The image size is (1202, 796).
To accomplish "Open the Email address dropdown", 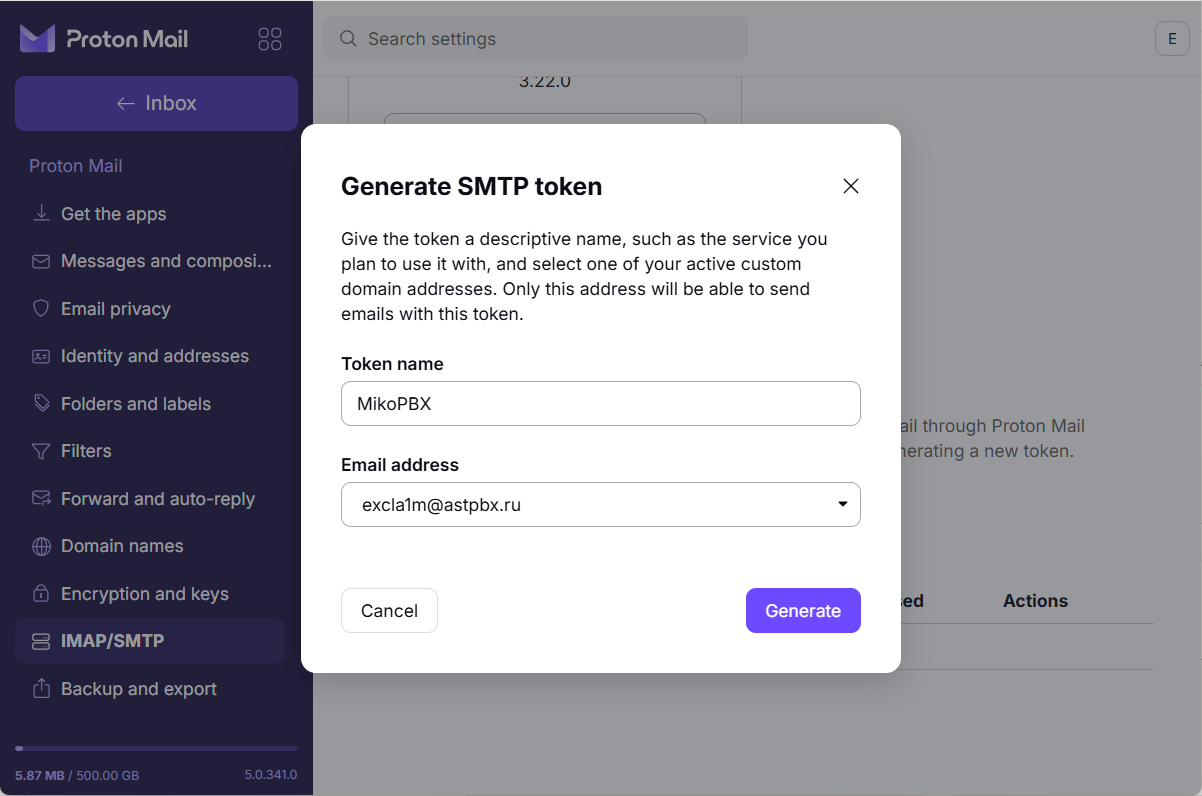I will point(600,505).
